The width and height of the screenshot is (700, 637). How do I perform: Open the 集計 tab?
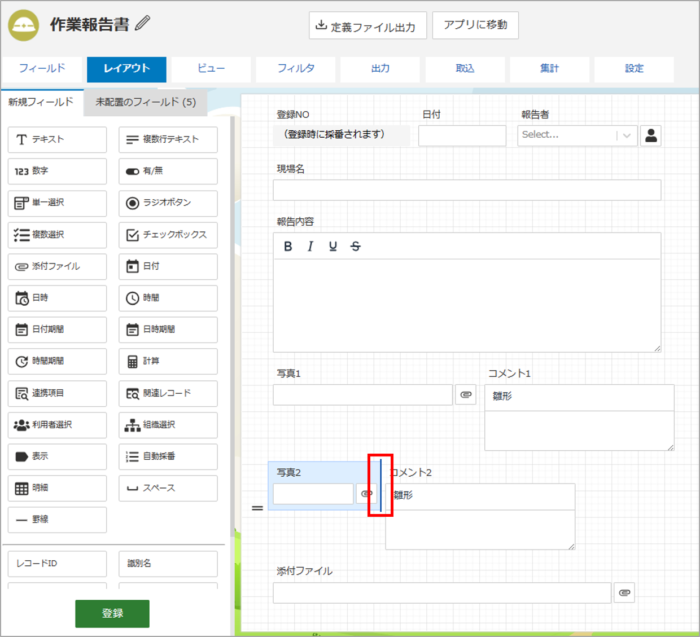tap(549, 69)
